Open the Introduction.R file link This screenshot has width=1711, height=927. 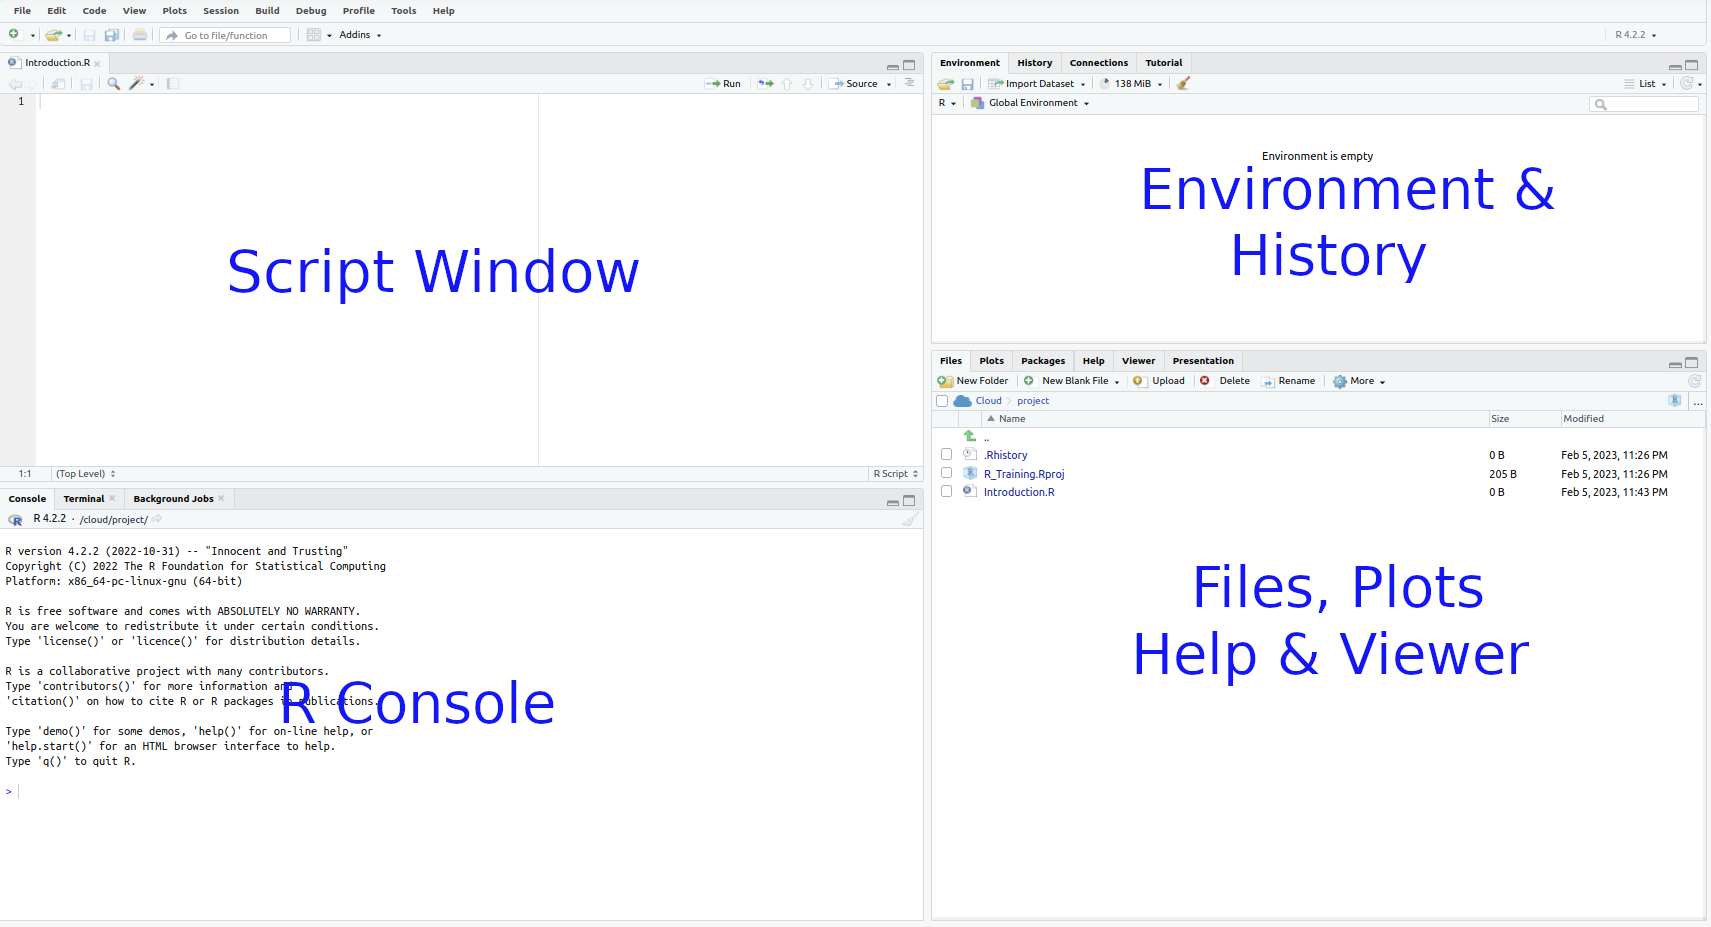coord(1018,492)
